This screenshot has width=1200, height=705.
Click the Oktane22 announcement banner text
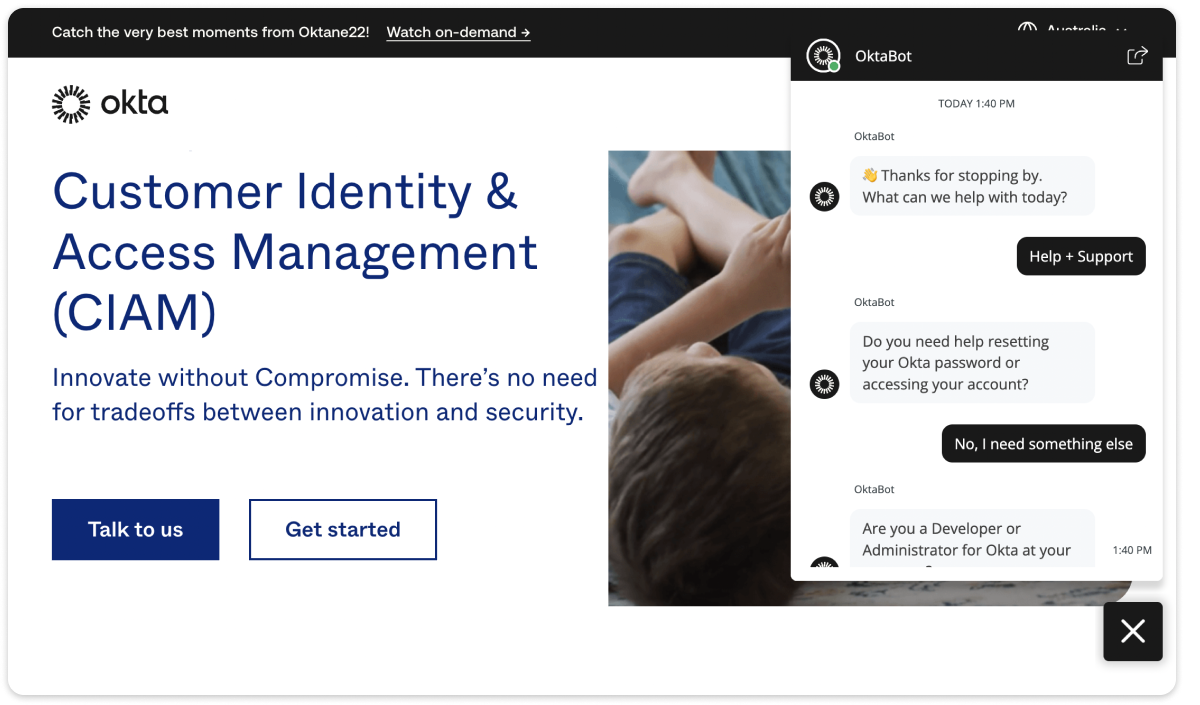click(x=210, y=32)
